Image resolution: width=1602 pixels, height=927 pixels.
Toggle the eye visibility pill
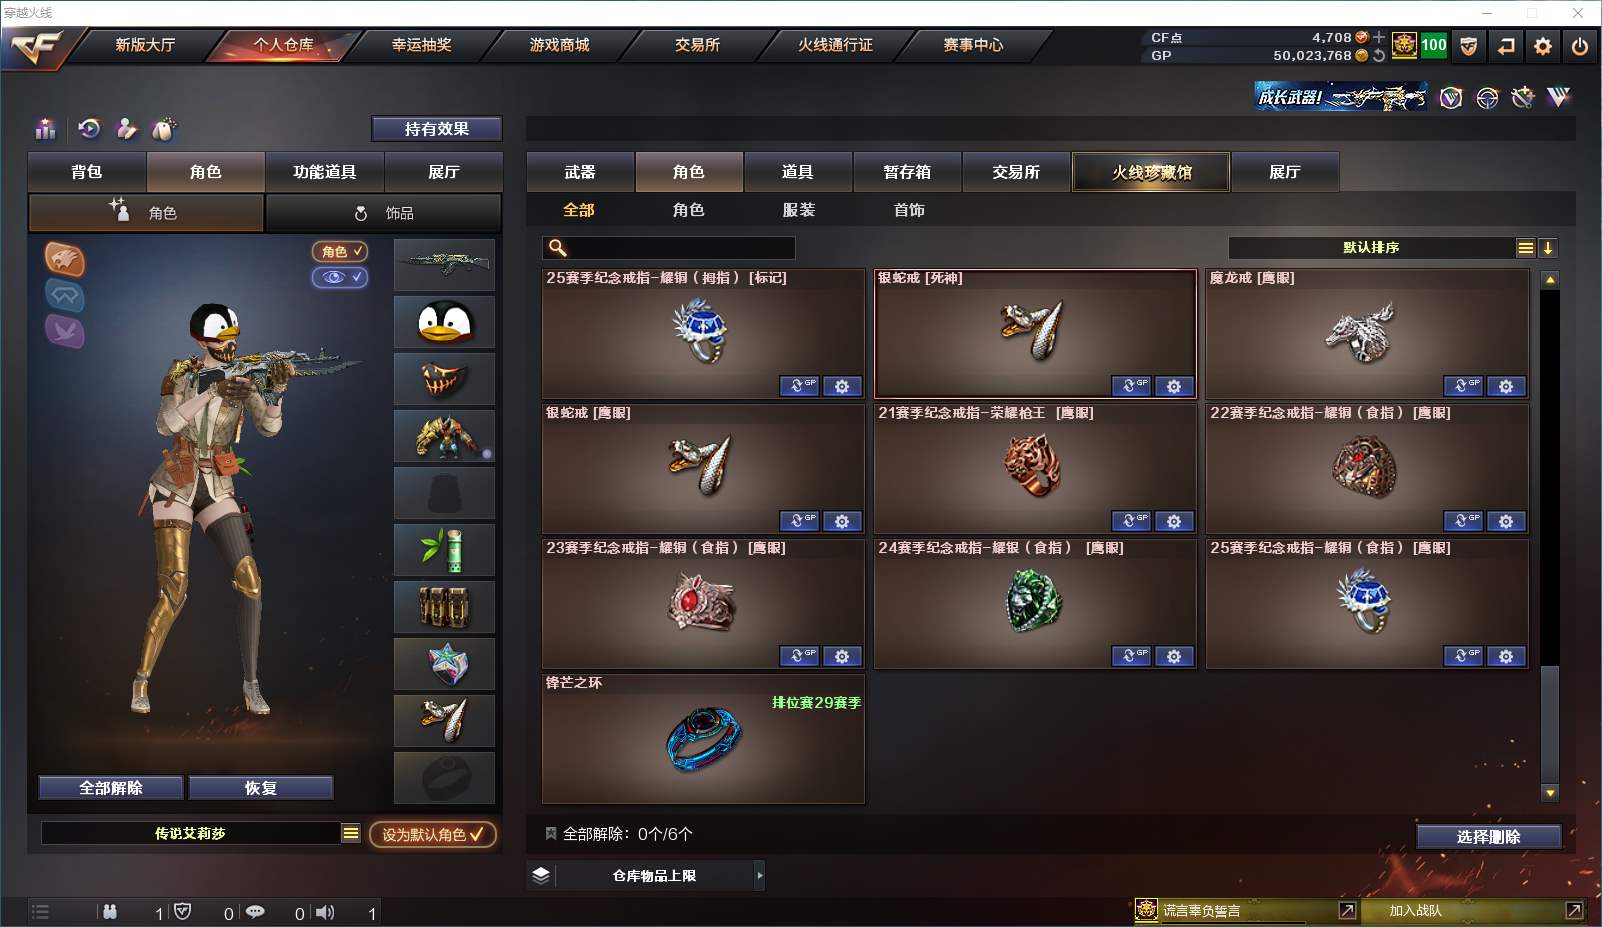click(x=340, y=277)
